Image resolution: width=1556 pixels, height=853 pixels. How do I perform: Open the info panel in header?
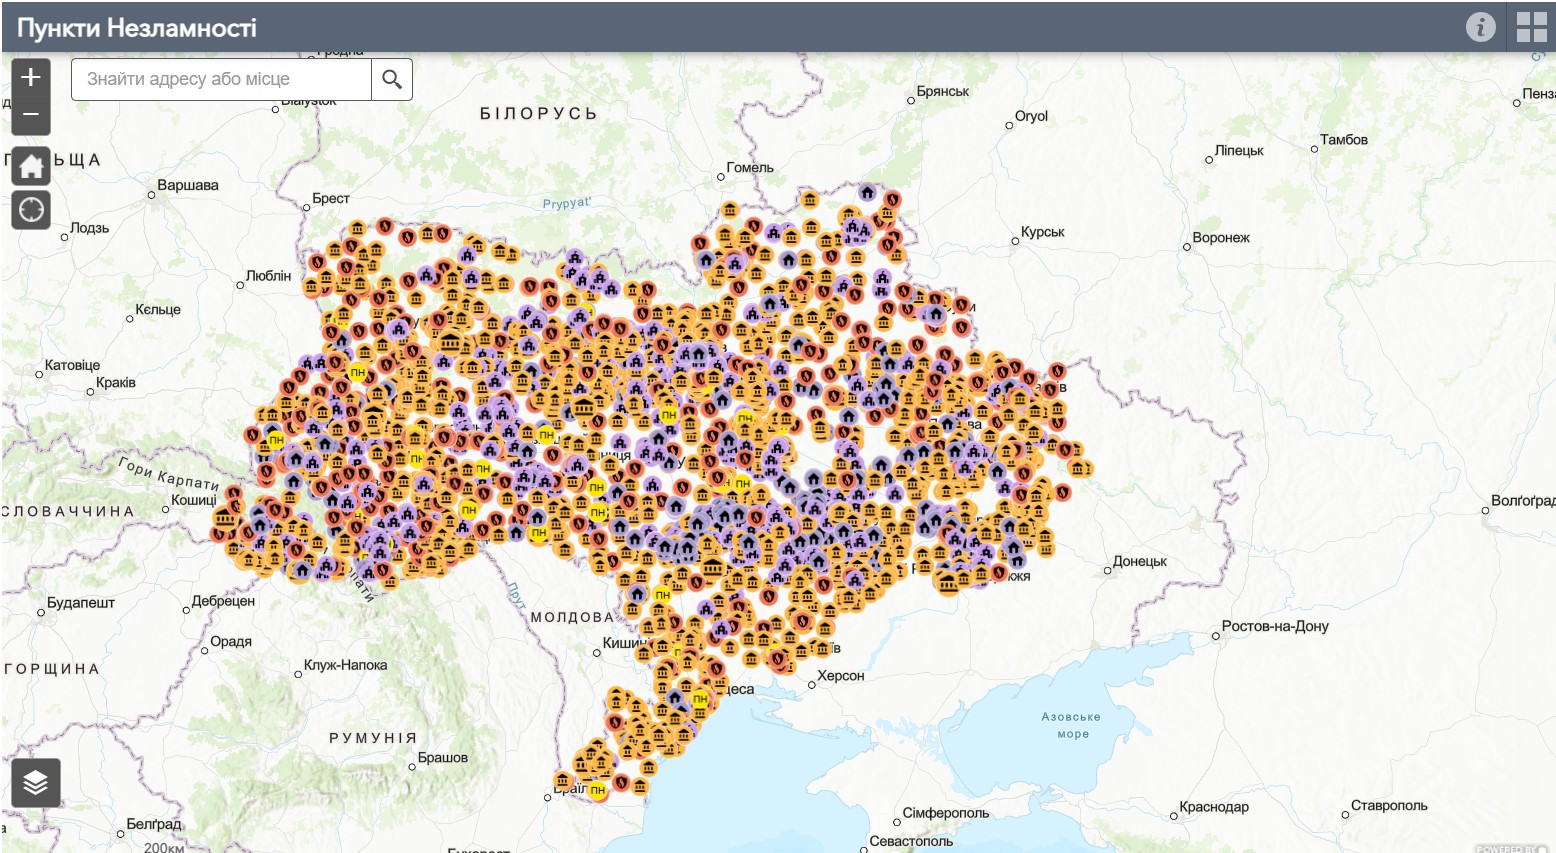(1480, 27)
